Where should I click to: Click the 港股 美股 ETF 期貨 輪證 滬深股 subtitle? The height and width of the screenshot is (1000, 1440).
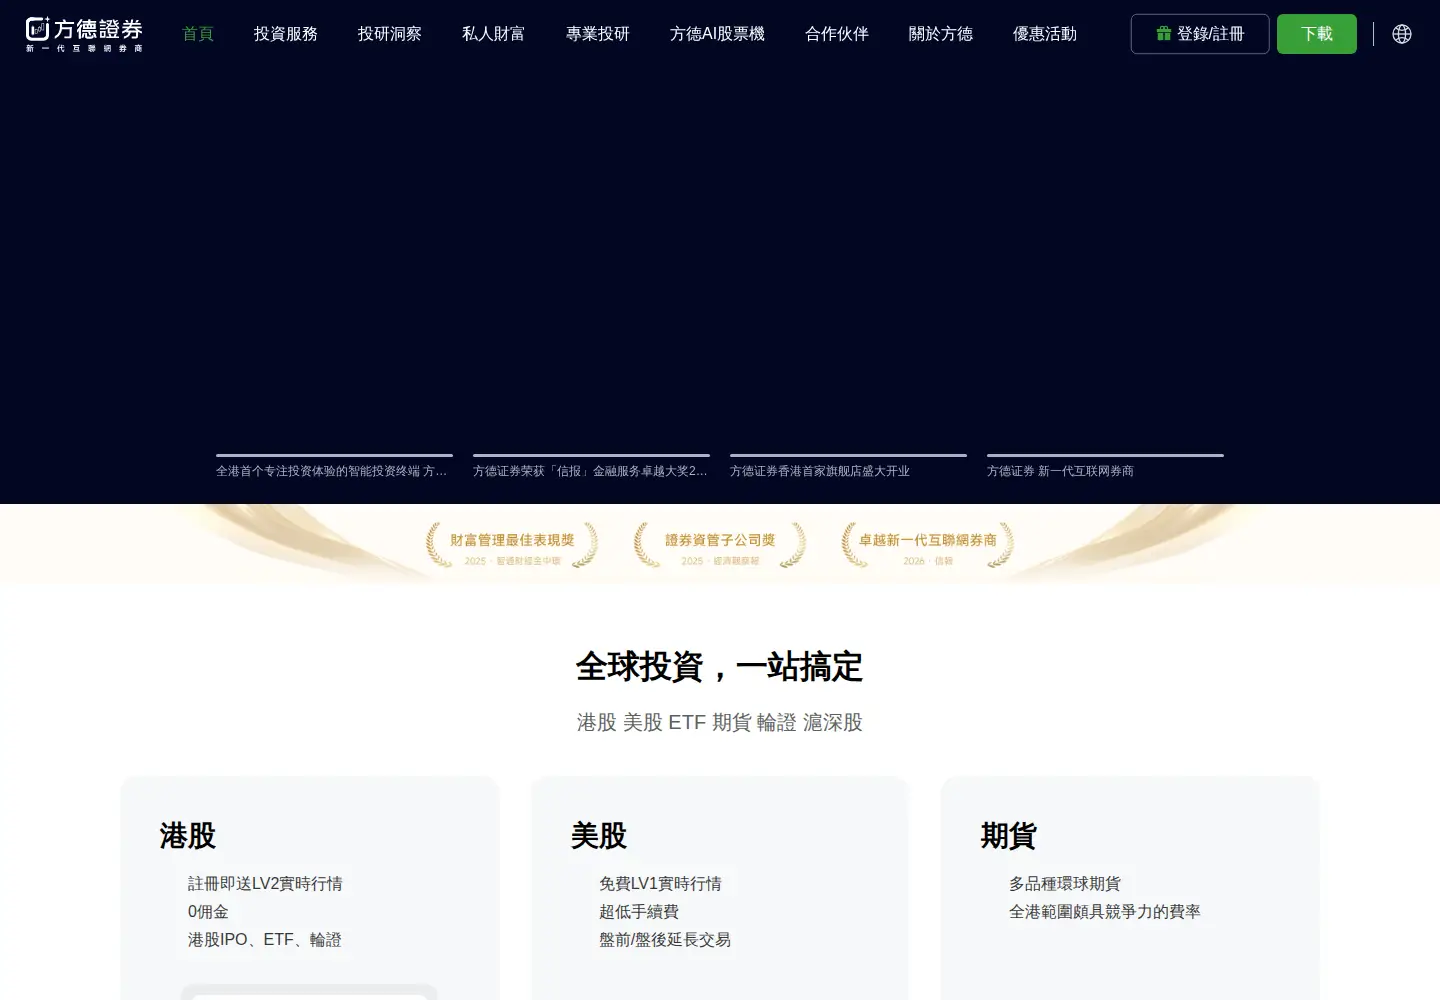click(x=720, y=722)
